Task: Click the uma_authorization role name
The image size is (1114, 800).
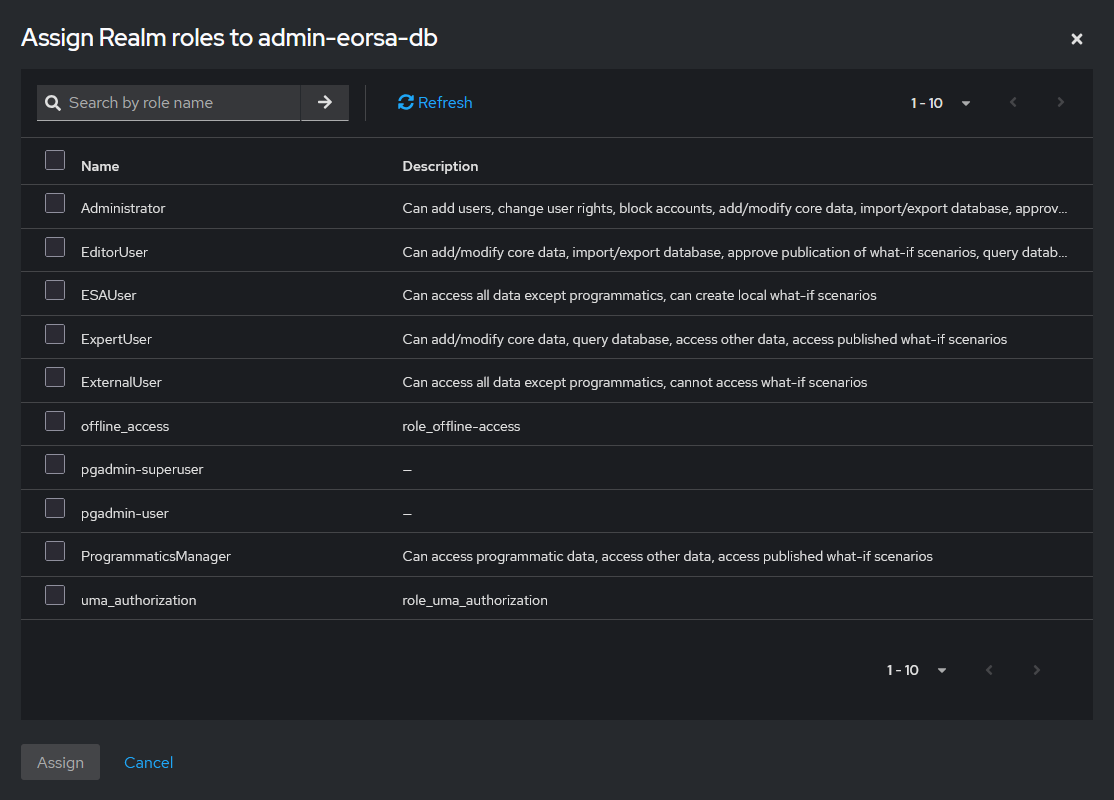Action: [x=139, y=600]
